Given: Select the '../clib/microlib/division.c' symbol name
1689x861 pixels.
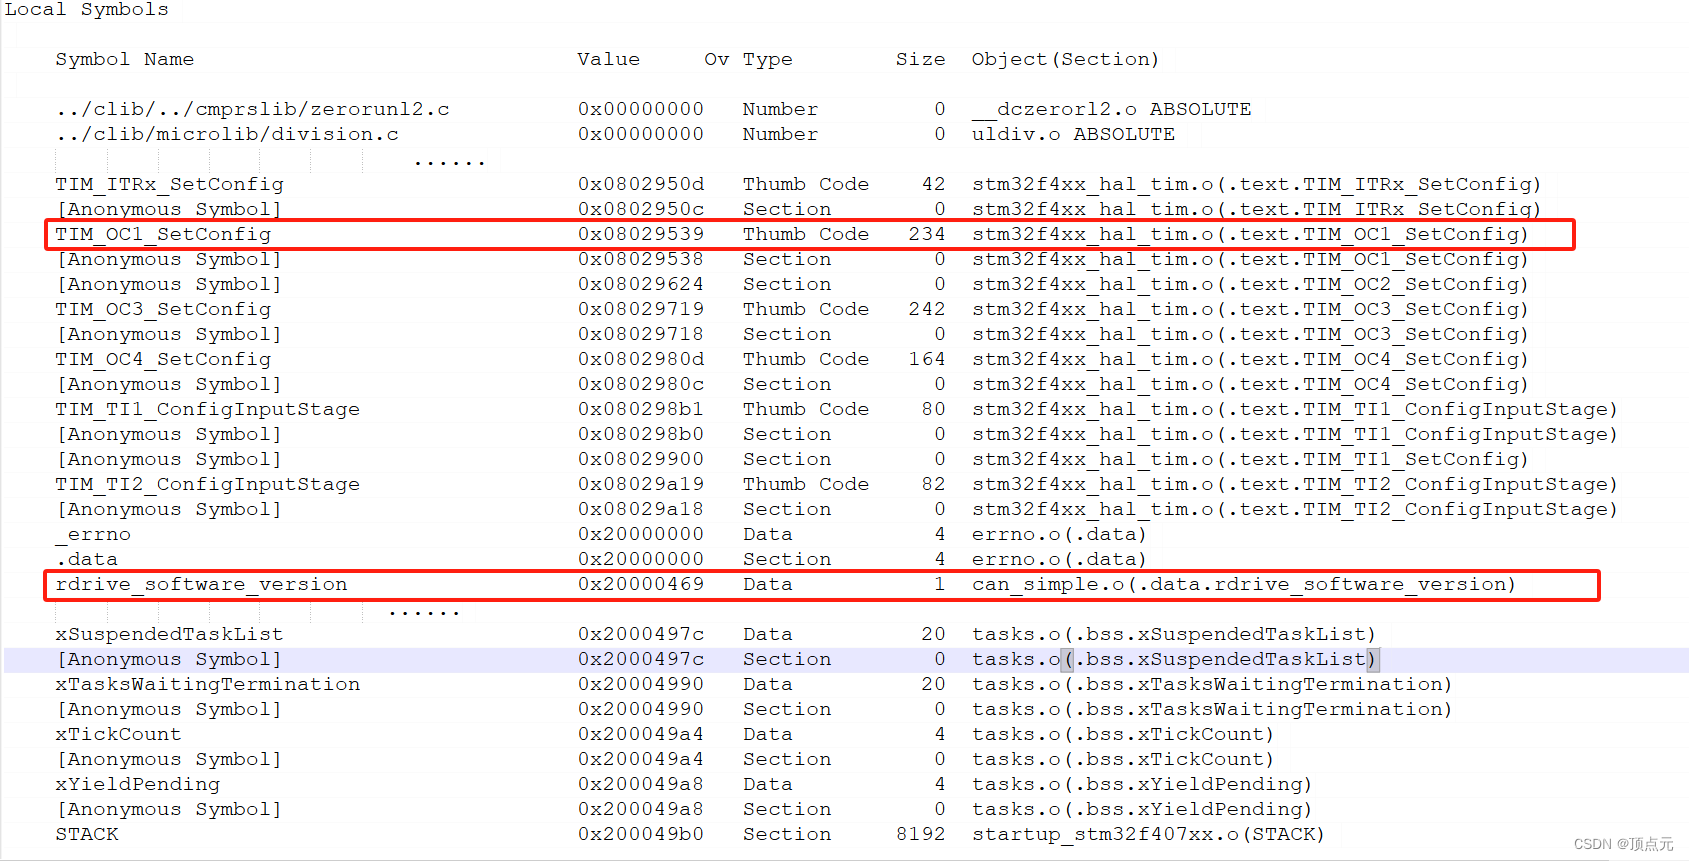Looking at the screenshot, I should click(227, 134).
